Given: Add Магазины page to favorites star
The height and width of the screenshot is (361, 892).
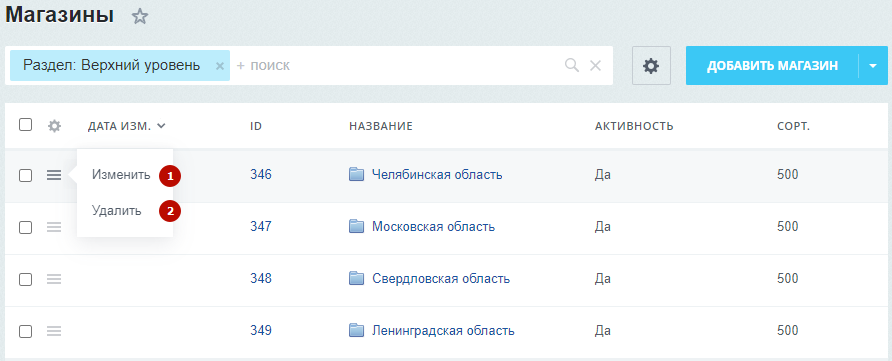Looking at the screenshot, I should pos(139,16).
